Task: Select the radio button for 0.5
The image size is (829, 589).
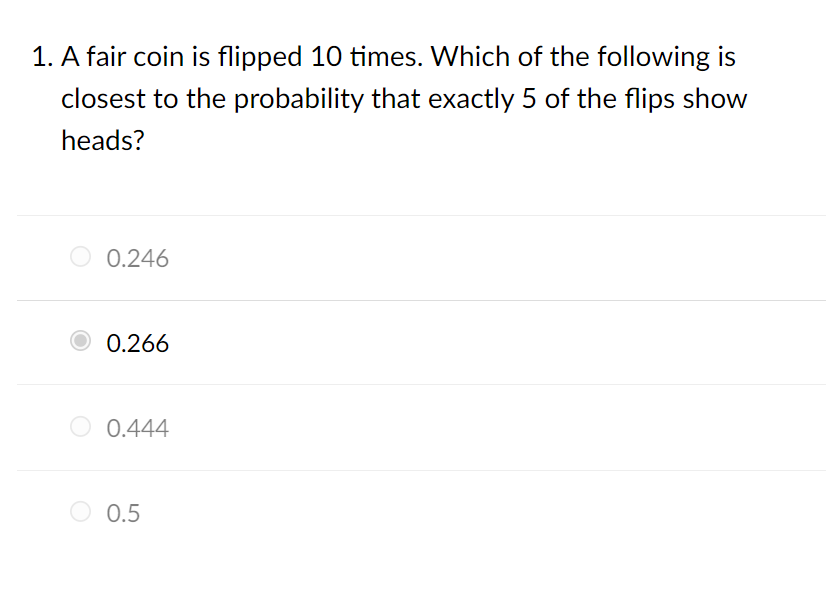Action: click(x=80, y=512)
